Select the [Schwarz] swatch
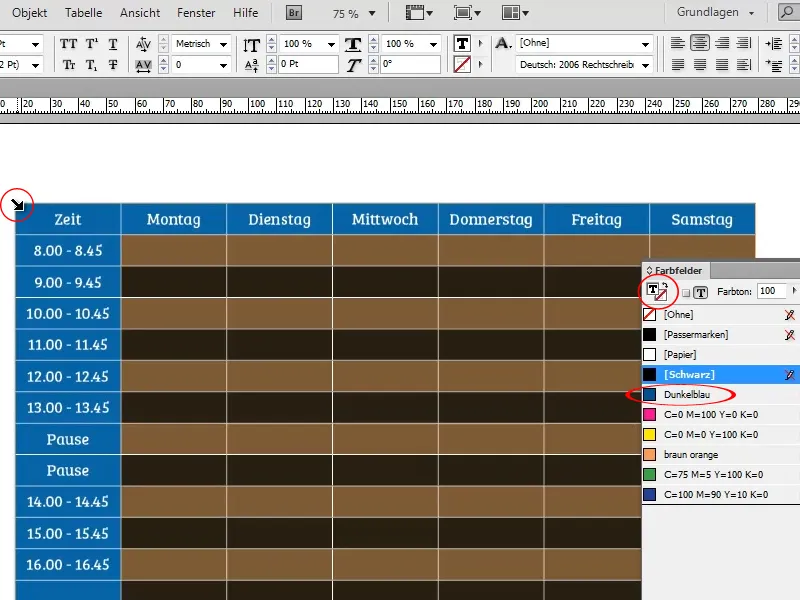The image size is (800, 600). (x=720, y=374)
